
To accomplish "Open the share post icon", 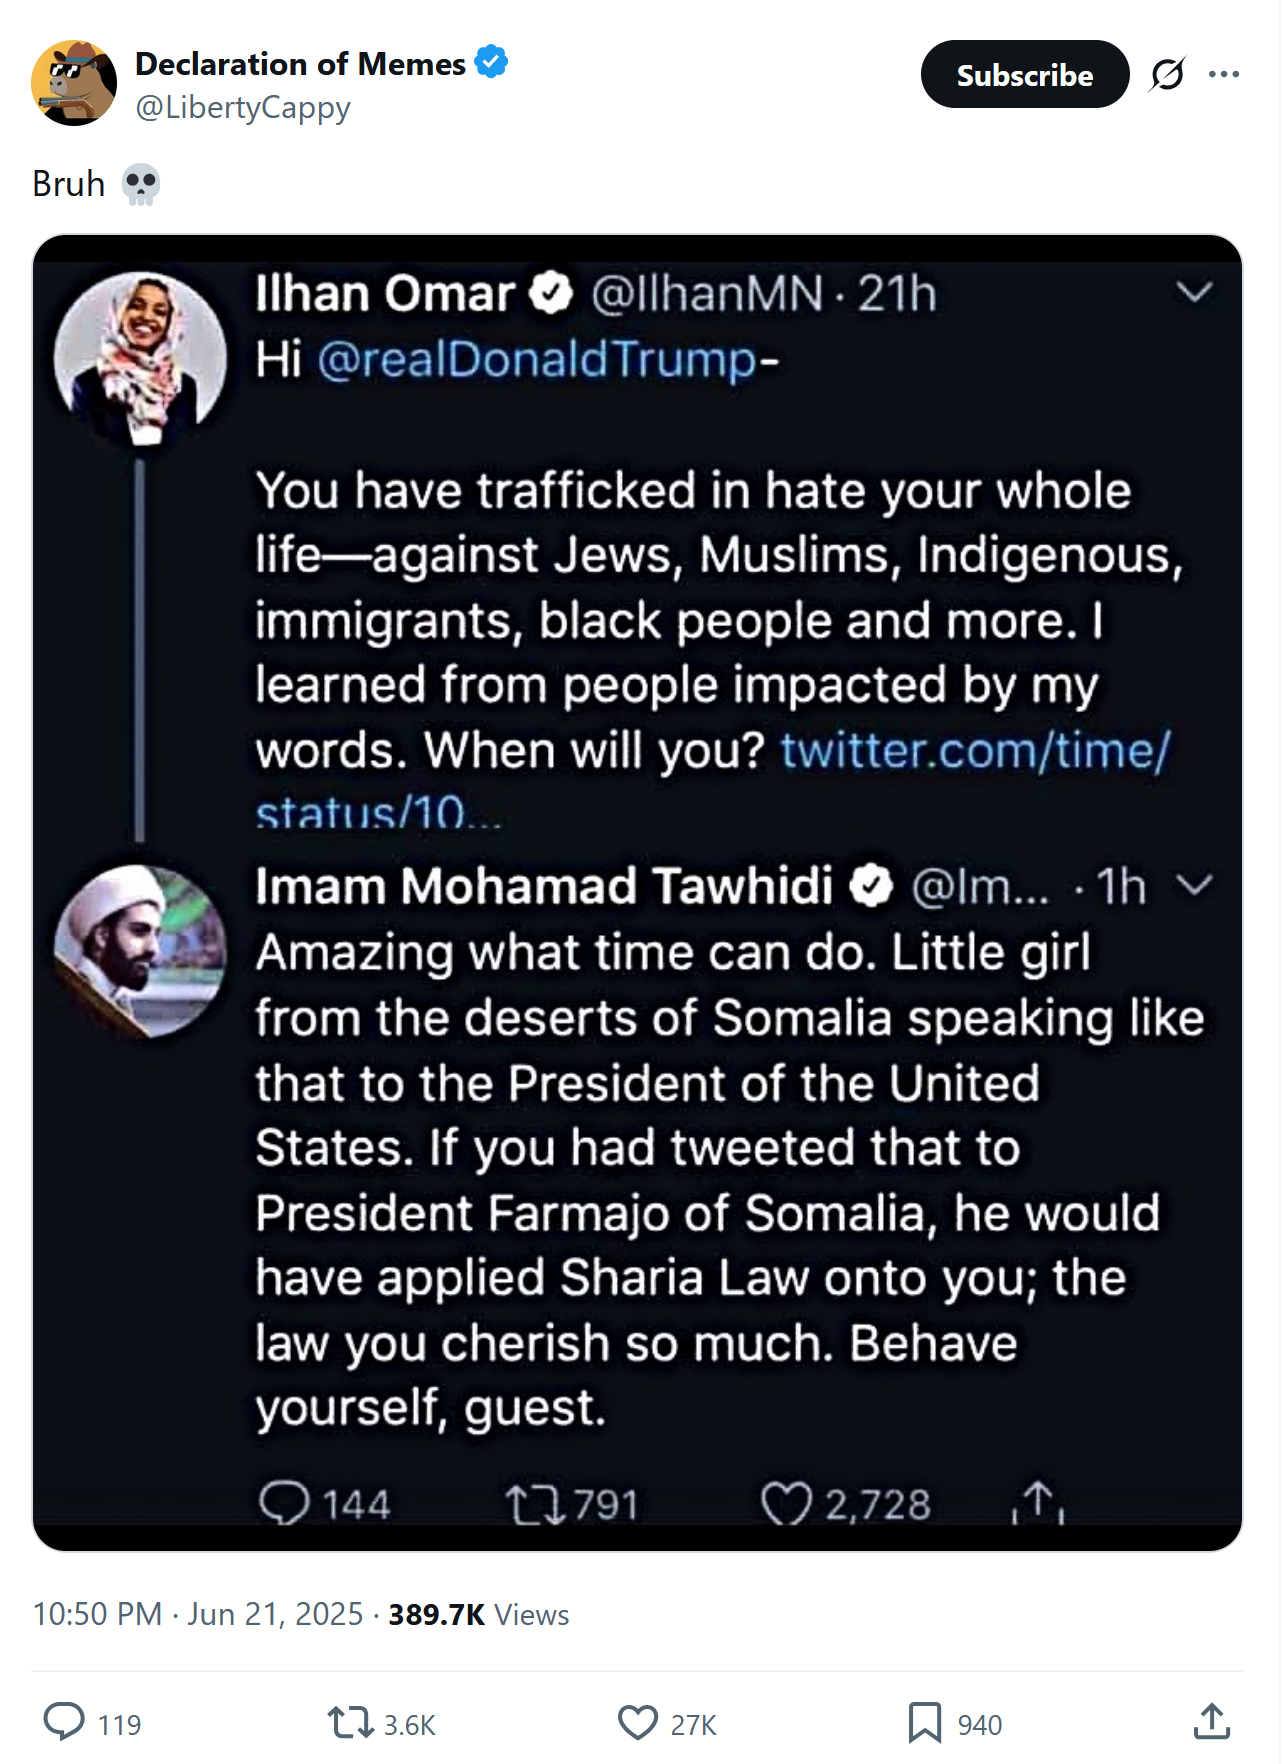I will pyautogui.click(x=1211, y=1722).
